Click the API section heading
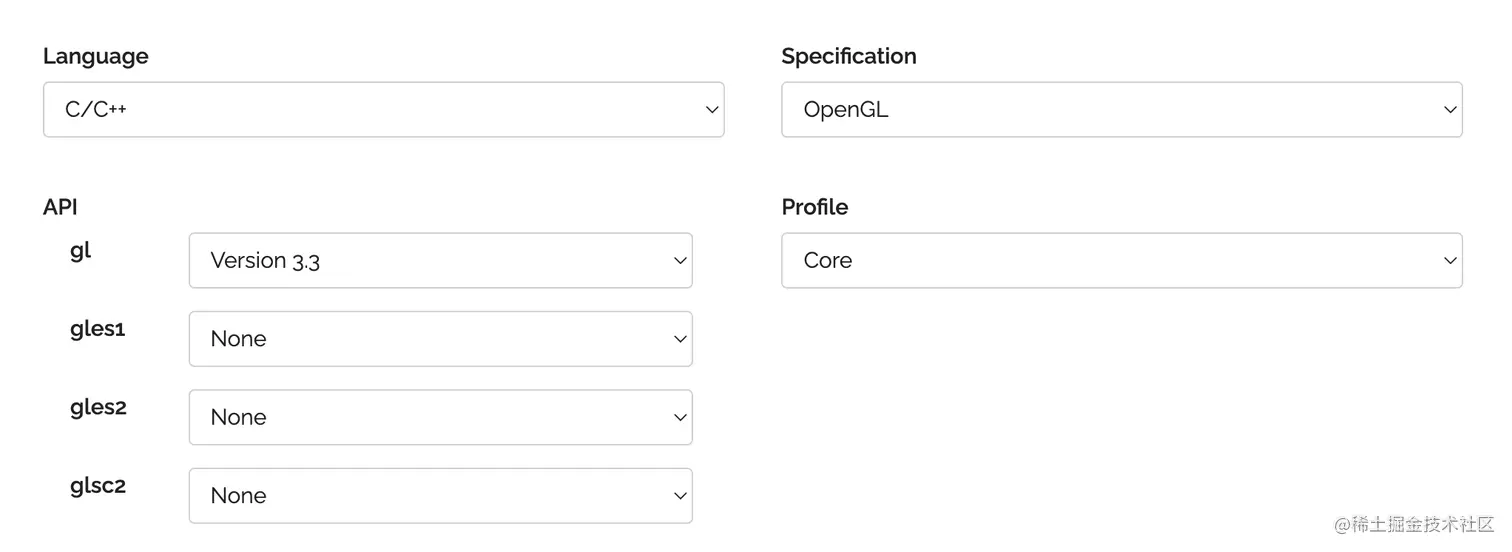The height and width of the screenshot is (552, 1512). 60,207
